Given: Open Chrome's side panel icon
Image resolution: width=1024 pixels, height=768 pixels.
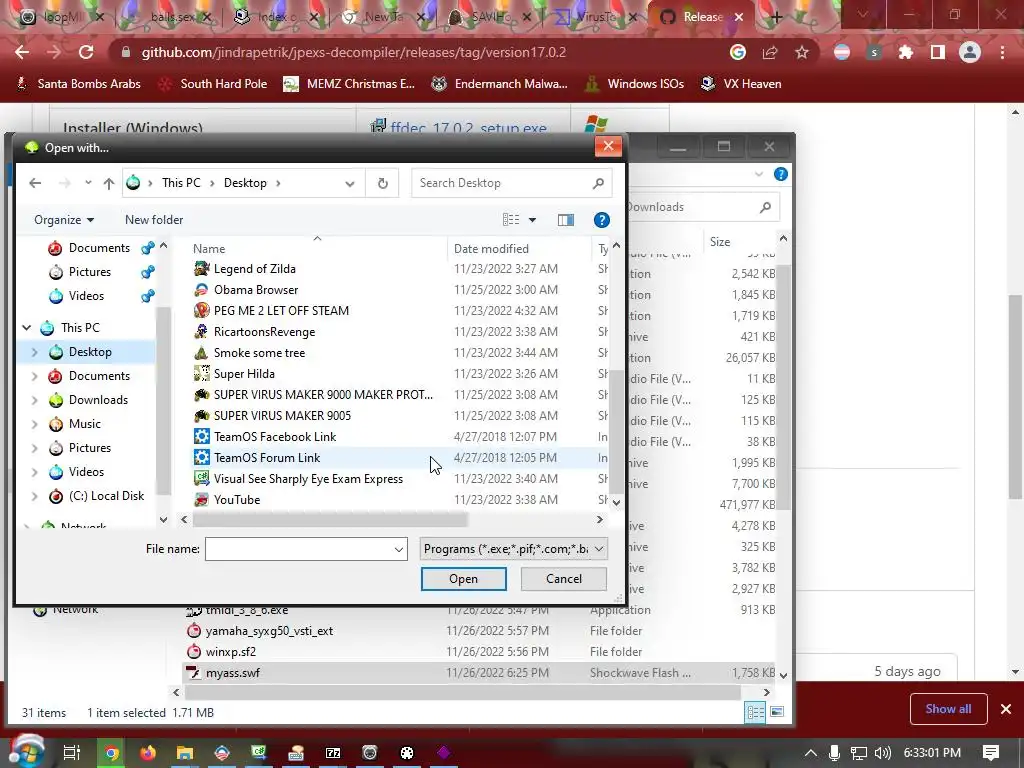Looking at the screenshot, I should pos(938,52).
